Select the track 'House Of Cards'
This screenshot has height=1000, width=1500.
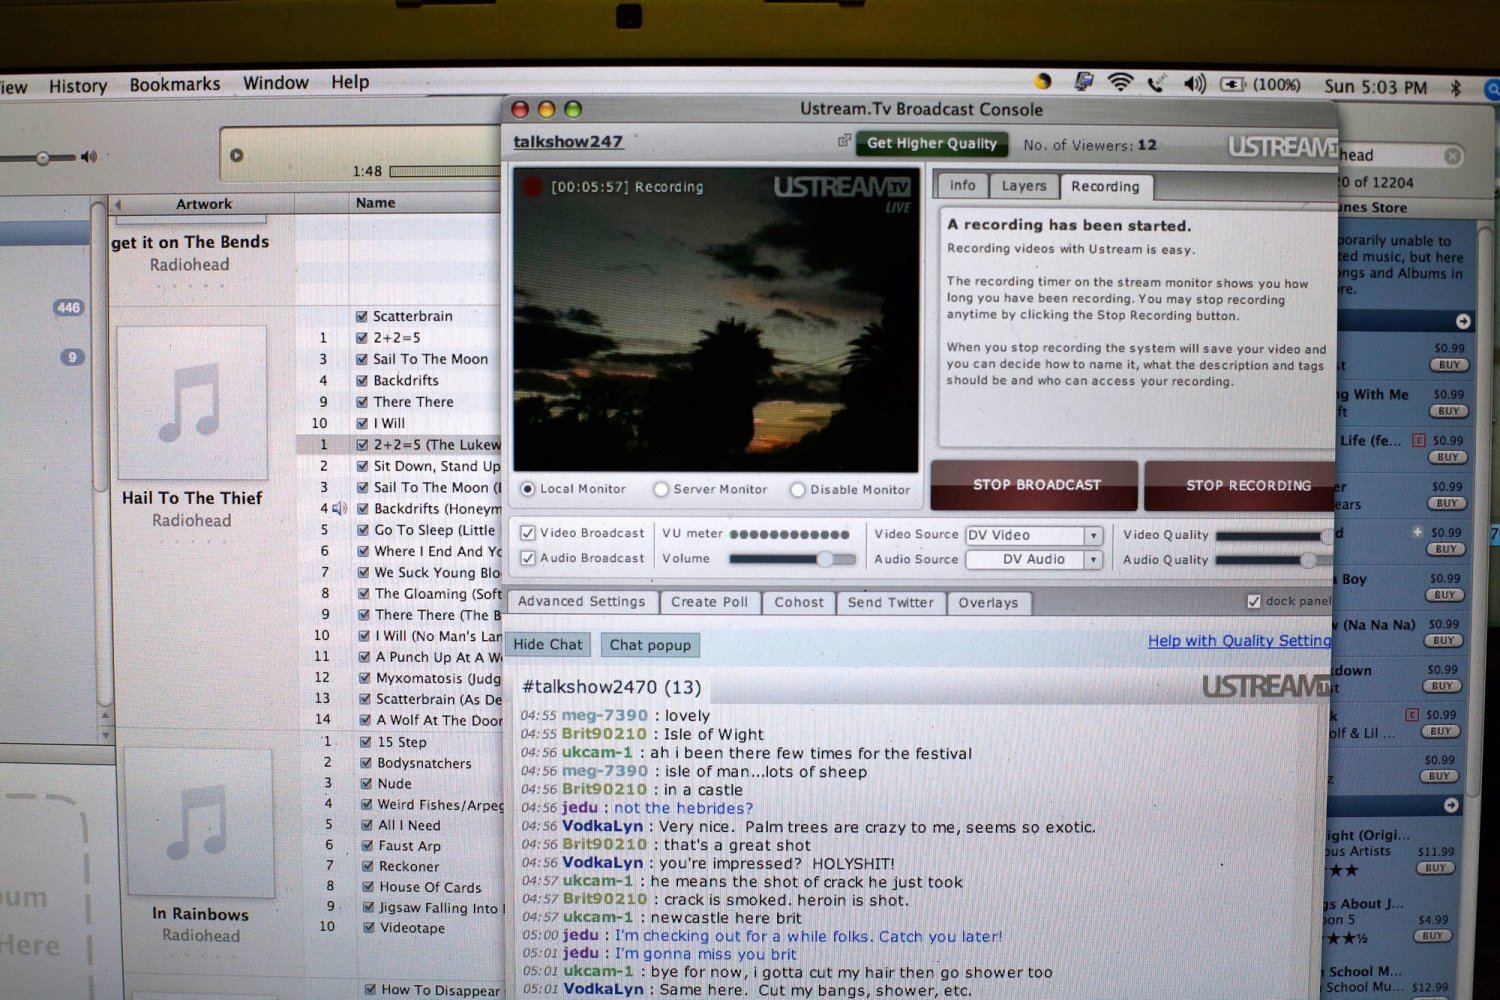coord(430,887)
